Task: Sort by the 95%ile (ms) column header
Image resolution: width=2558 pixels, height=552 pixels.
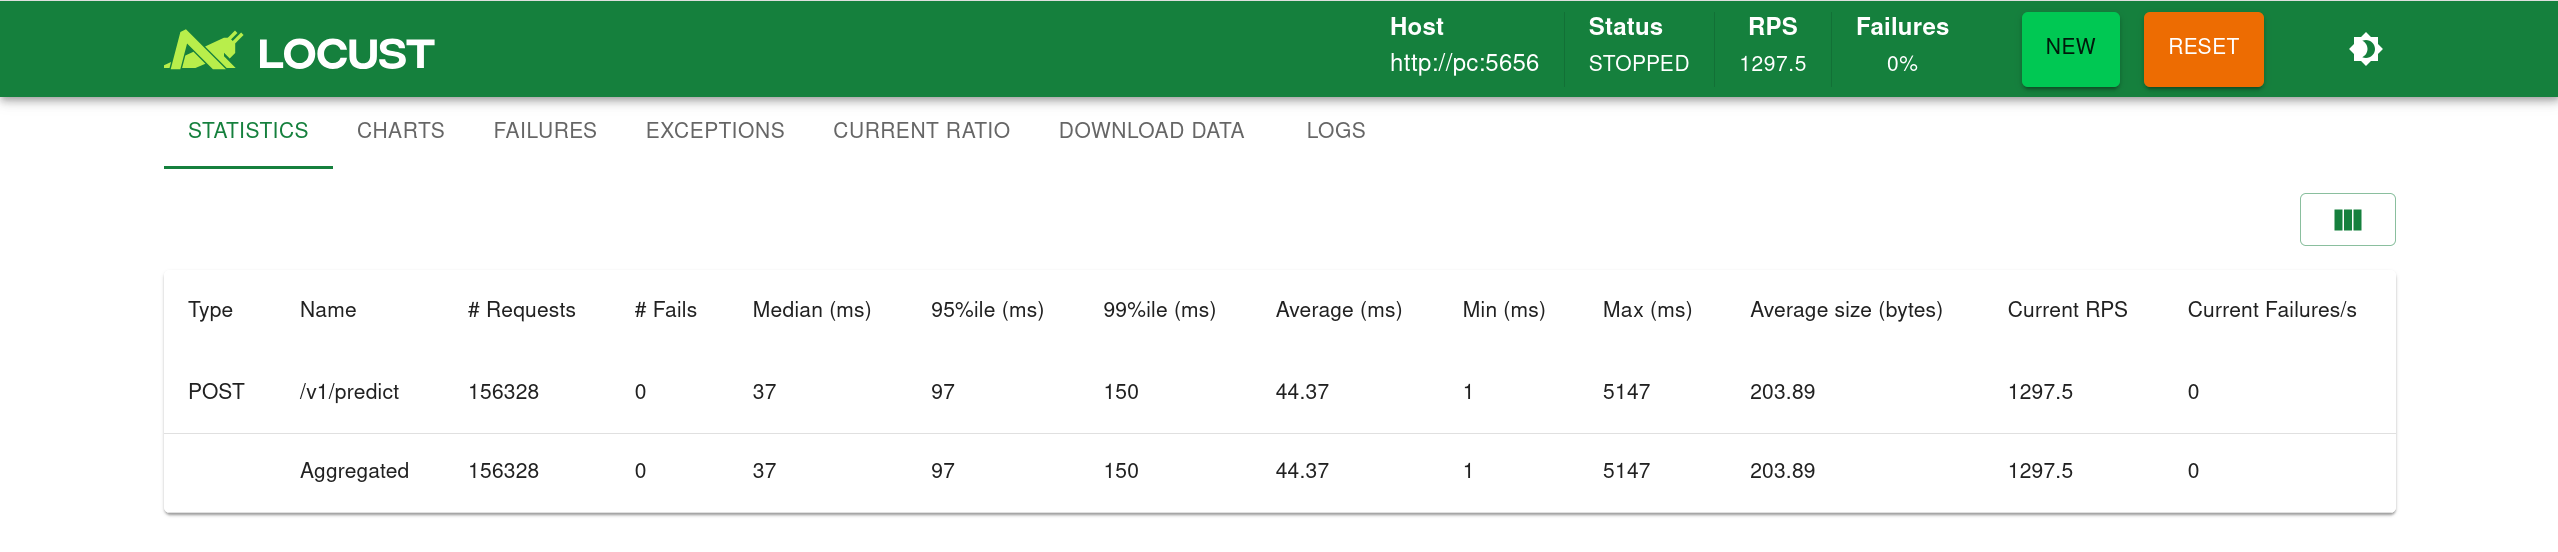Action: tap(987, 310)
